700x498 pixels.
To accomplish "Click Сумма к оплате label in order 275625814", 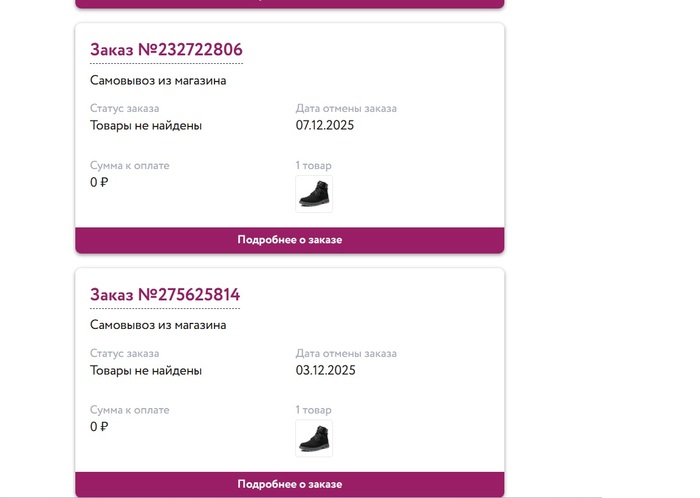I will click(129, 410).
